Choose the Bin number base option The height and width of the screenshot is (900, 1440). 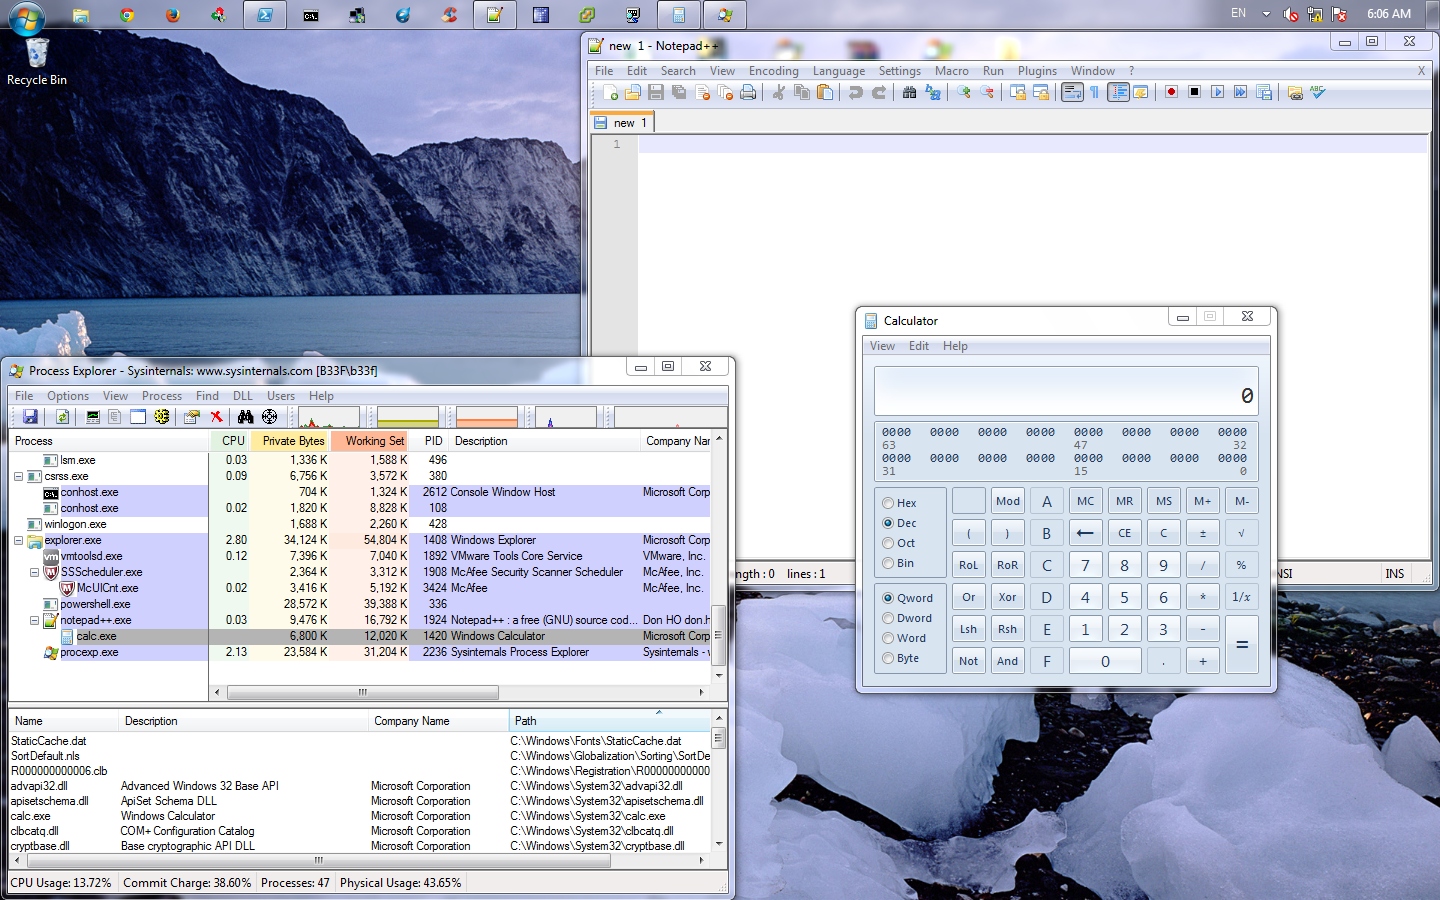point(888,563)
